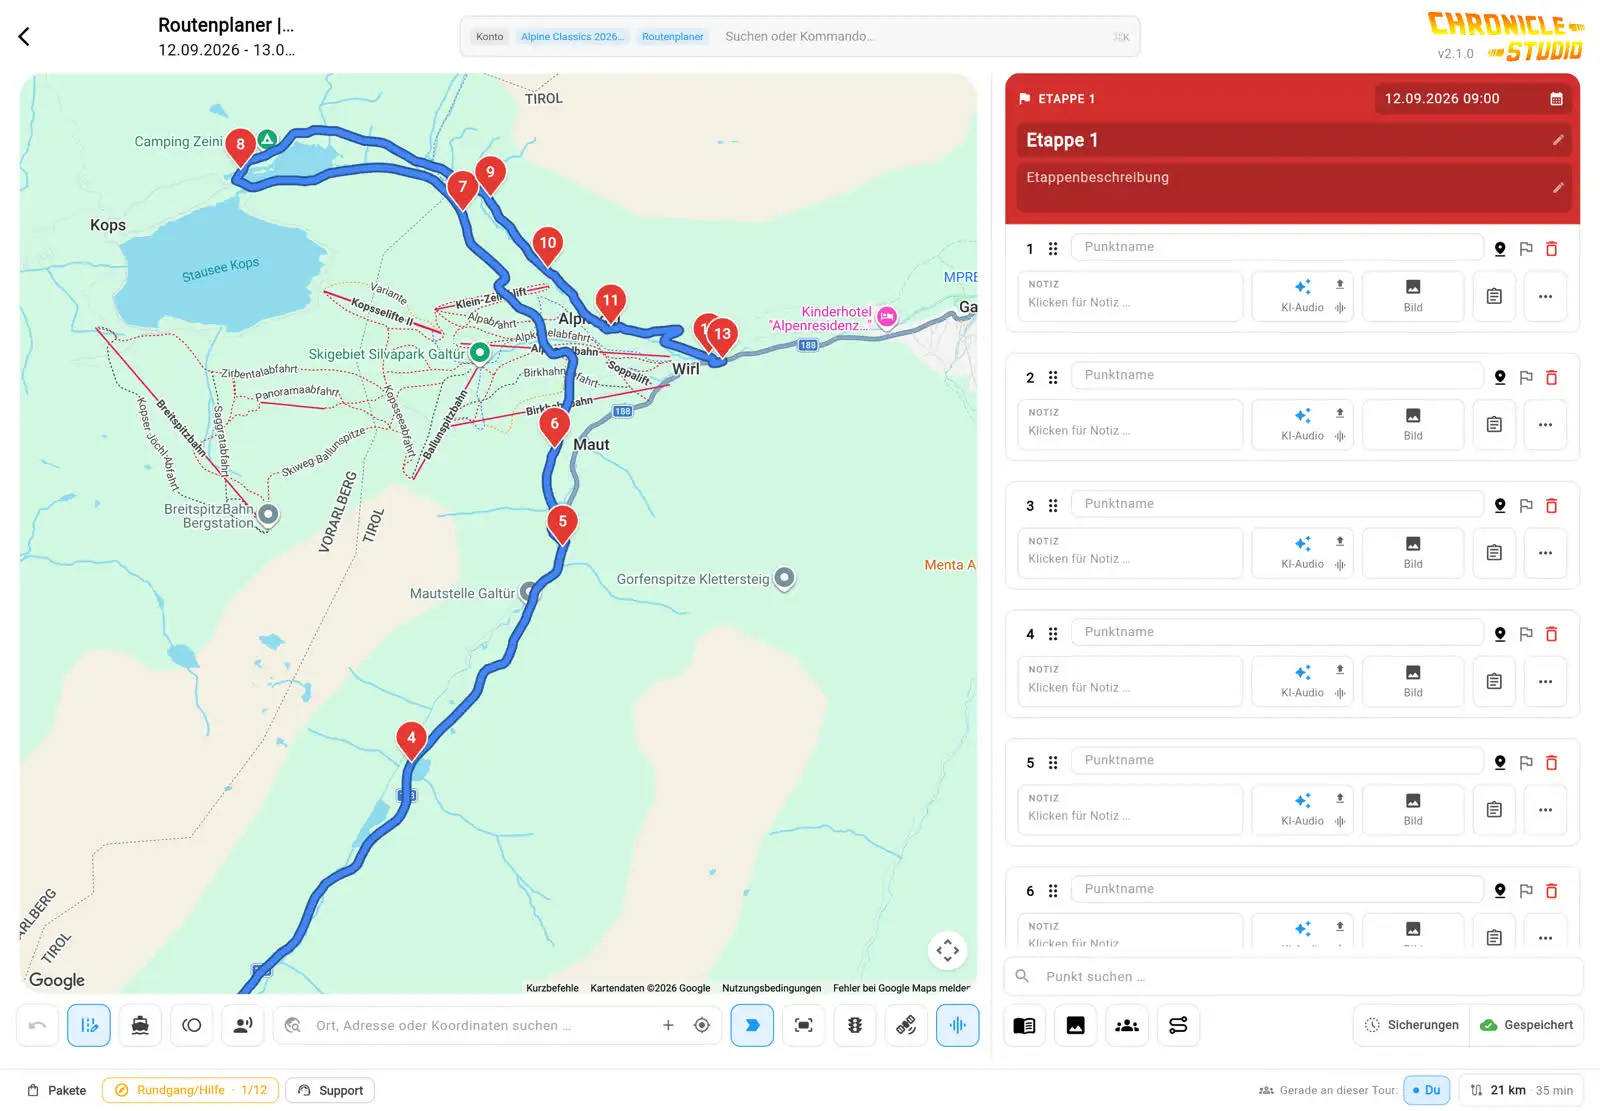Click red map marker 4
The height and width of the screenshot is (1111, 1600).
click(411, 740)
